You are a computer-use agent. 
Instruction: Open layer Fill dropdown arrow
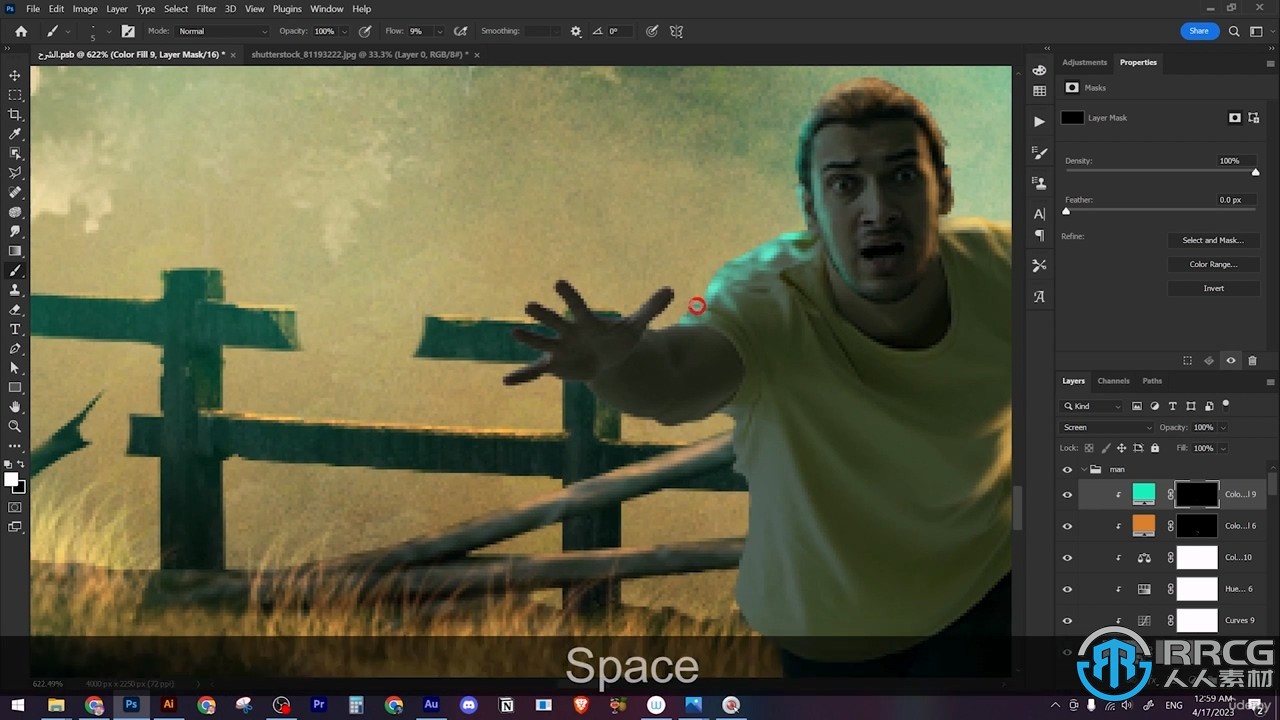coord(1223,448)
